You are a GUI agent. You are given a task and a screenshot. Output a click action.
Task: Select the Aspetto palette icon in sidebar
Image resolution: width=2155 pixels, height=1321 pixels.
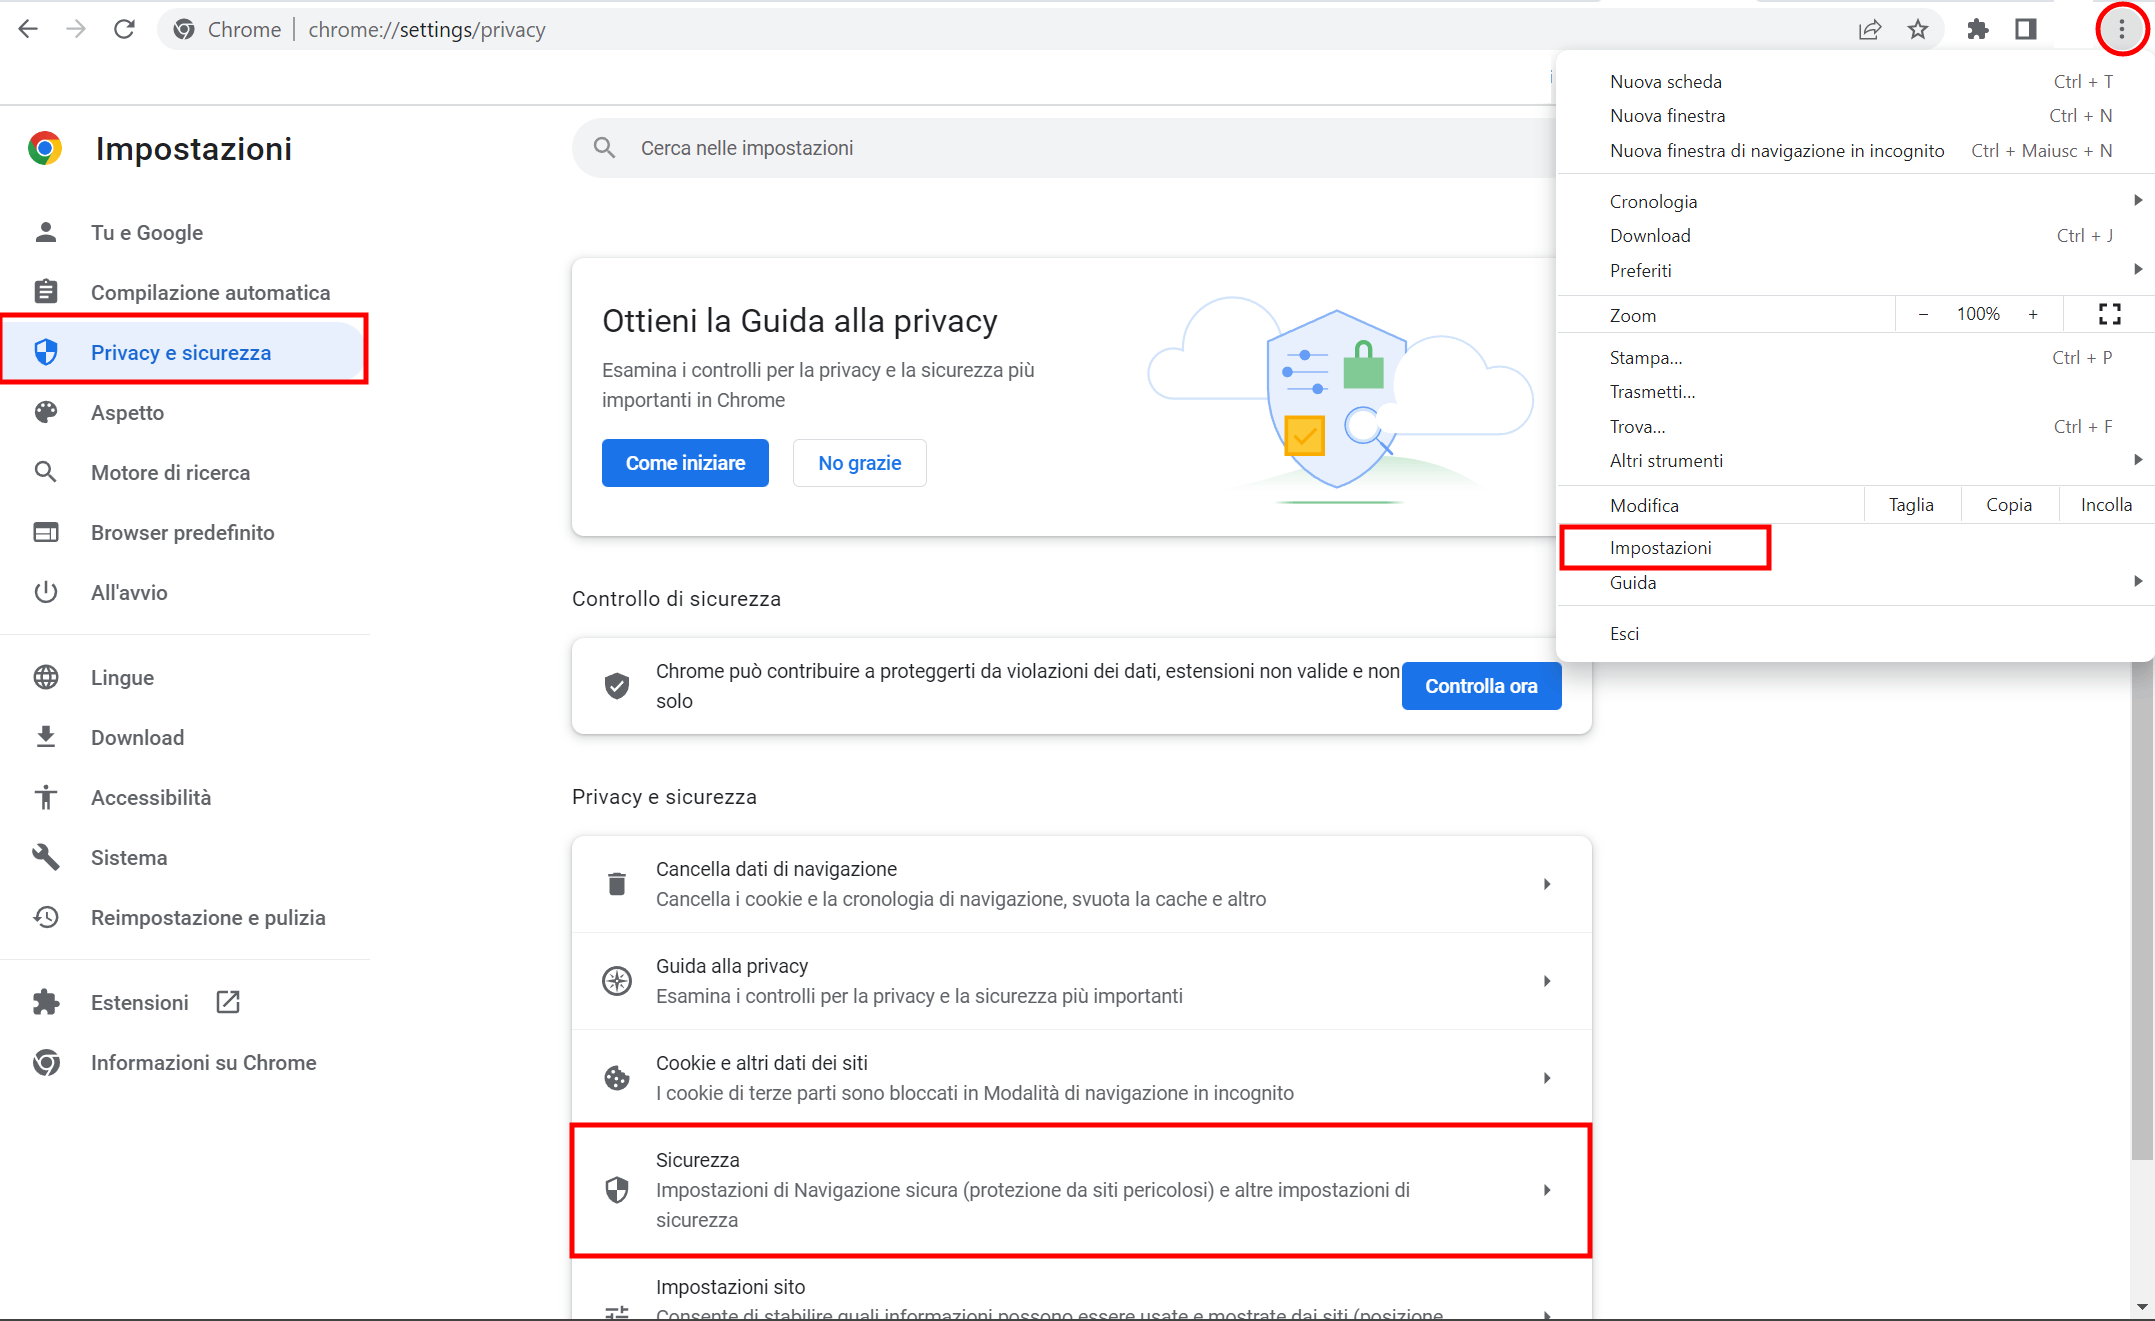[46, 412]
